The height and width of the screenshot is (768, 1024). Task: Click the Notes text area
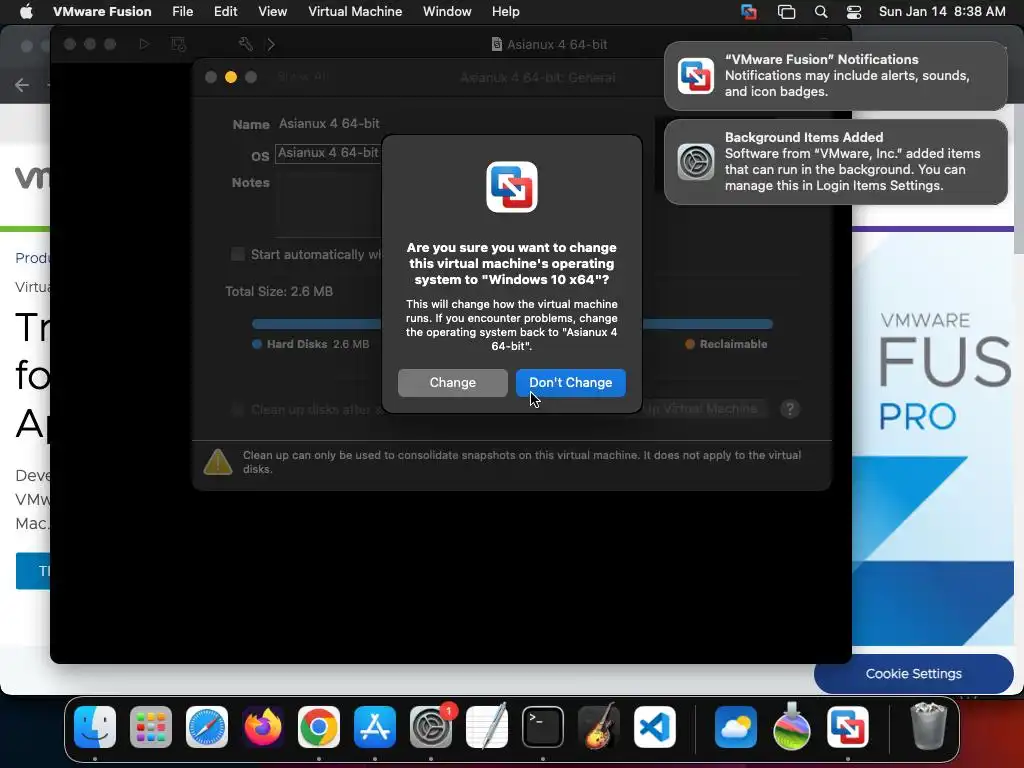(x=328, y=206)
